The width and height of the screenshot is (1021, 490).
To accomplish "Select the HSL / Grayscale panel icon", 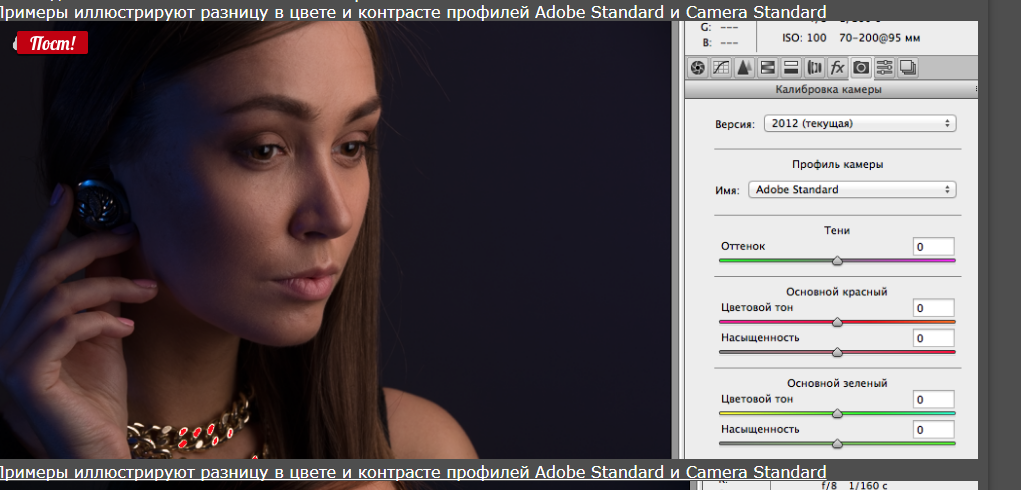I will (x=767, y=68).
